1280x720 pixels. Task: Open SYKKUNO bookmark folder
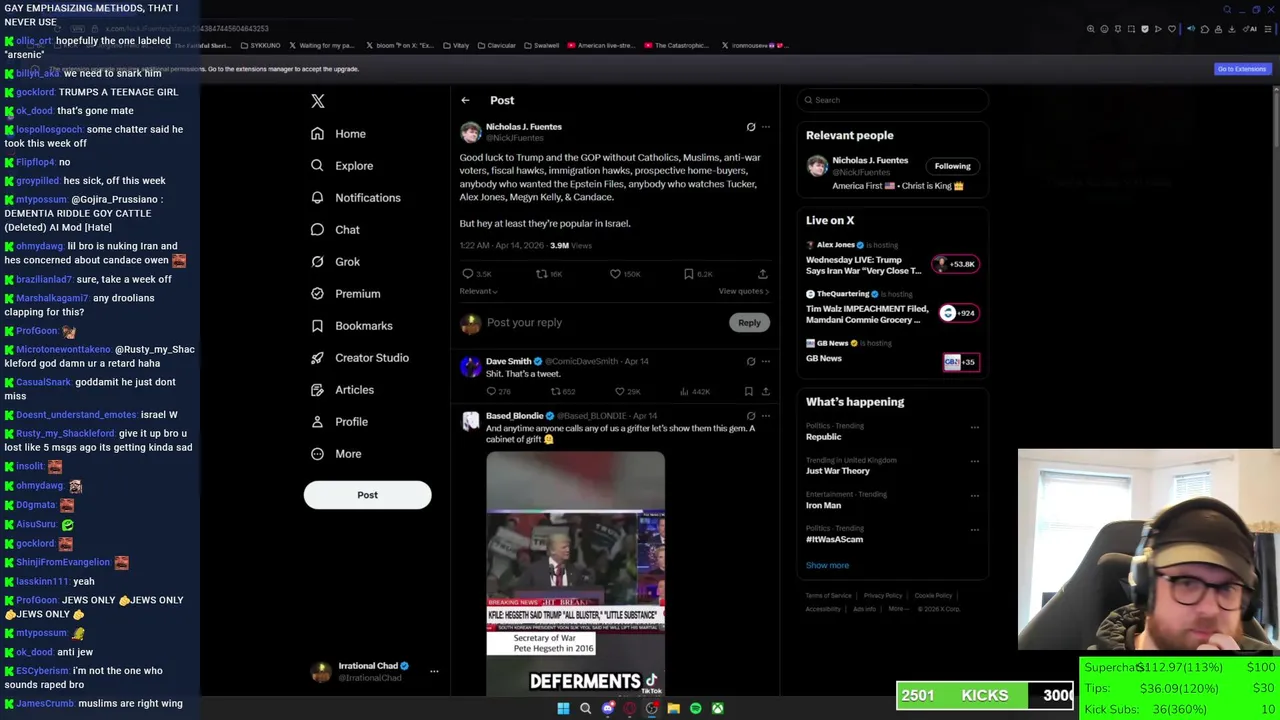260,45
